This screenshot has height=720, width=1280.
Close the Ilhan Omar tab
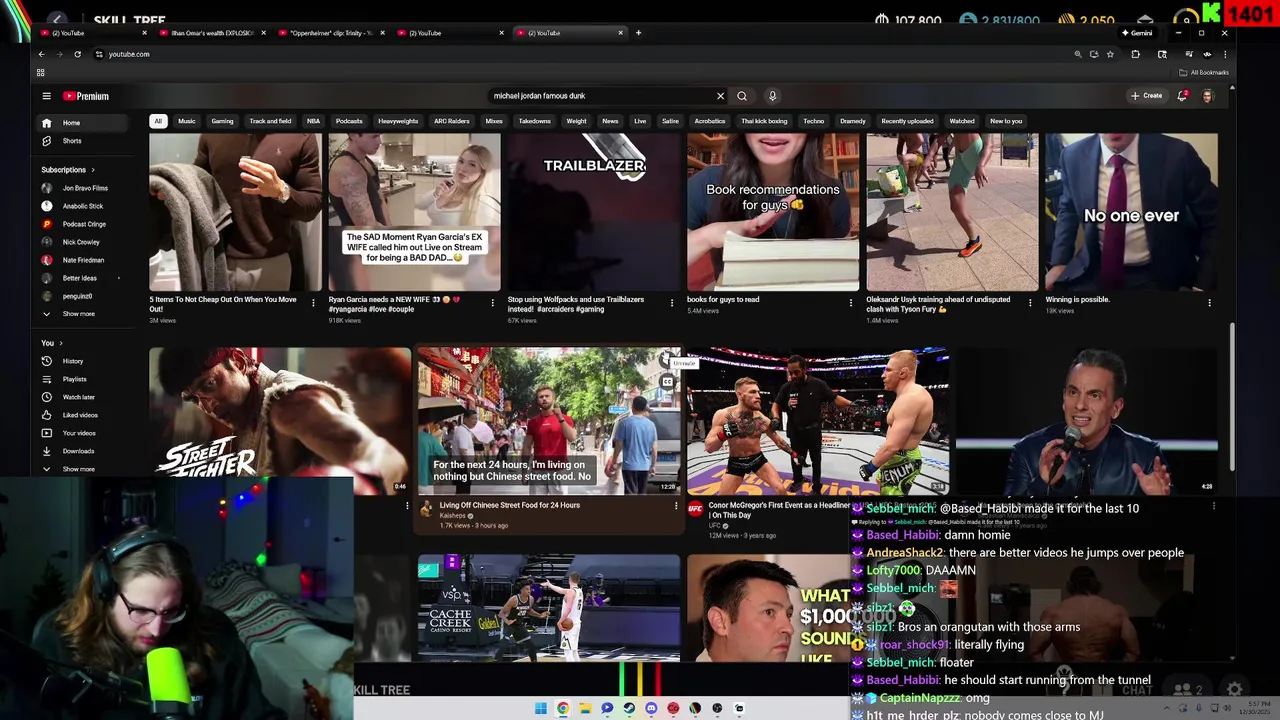pos(263,33)
